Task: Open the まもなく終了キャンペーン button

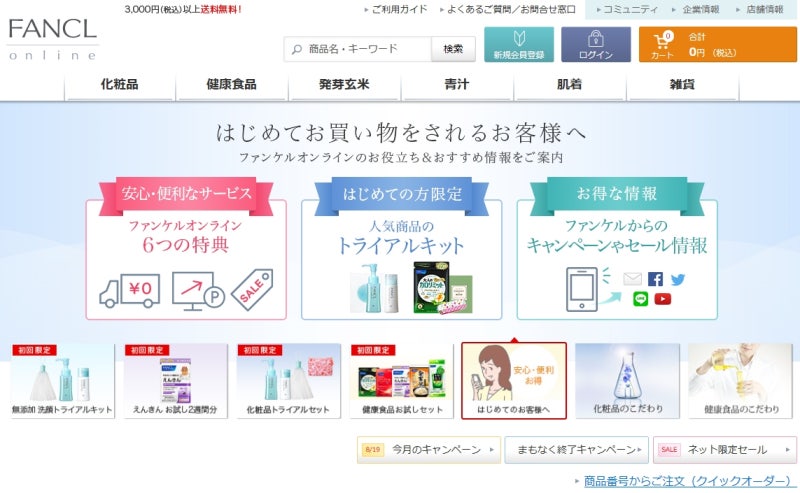Action: (577, 450)
